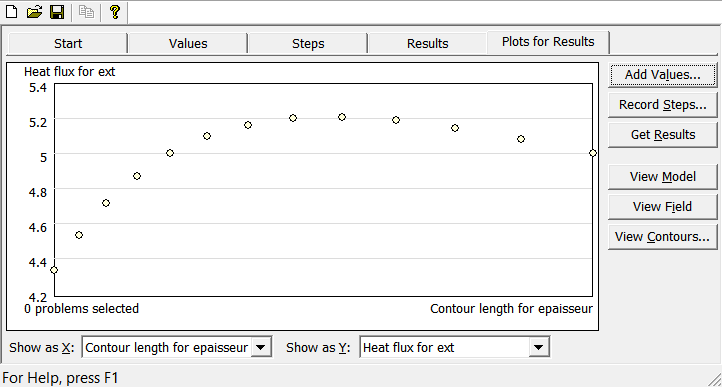Screen dimensions: 722x387
Task: Click the View Contours... button
Action: click(x=663, y=237)
